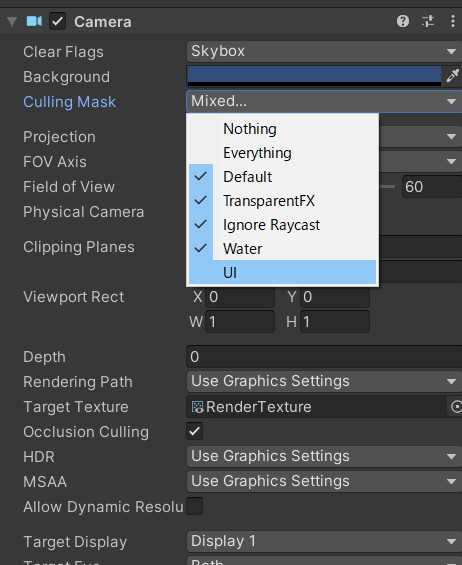Image resolution: width=462 pixels, height=565 pixels.
Task: Open the FOV Axis dropdown arrow
Action: pyautogui.click(x=451, y=161)
